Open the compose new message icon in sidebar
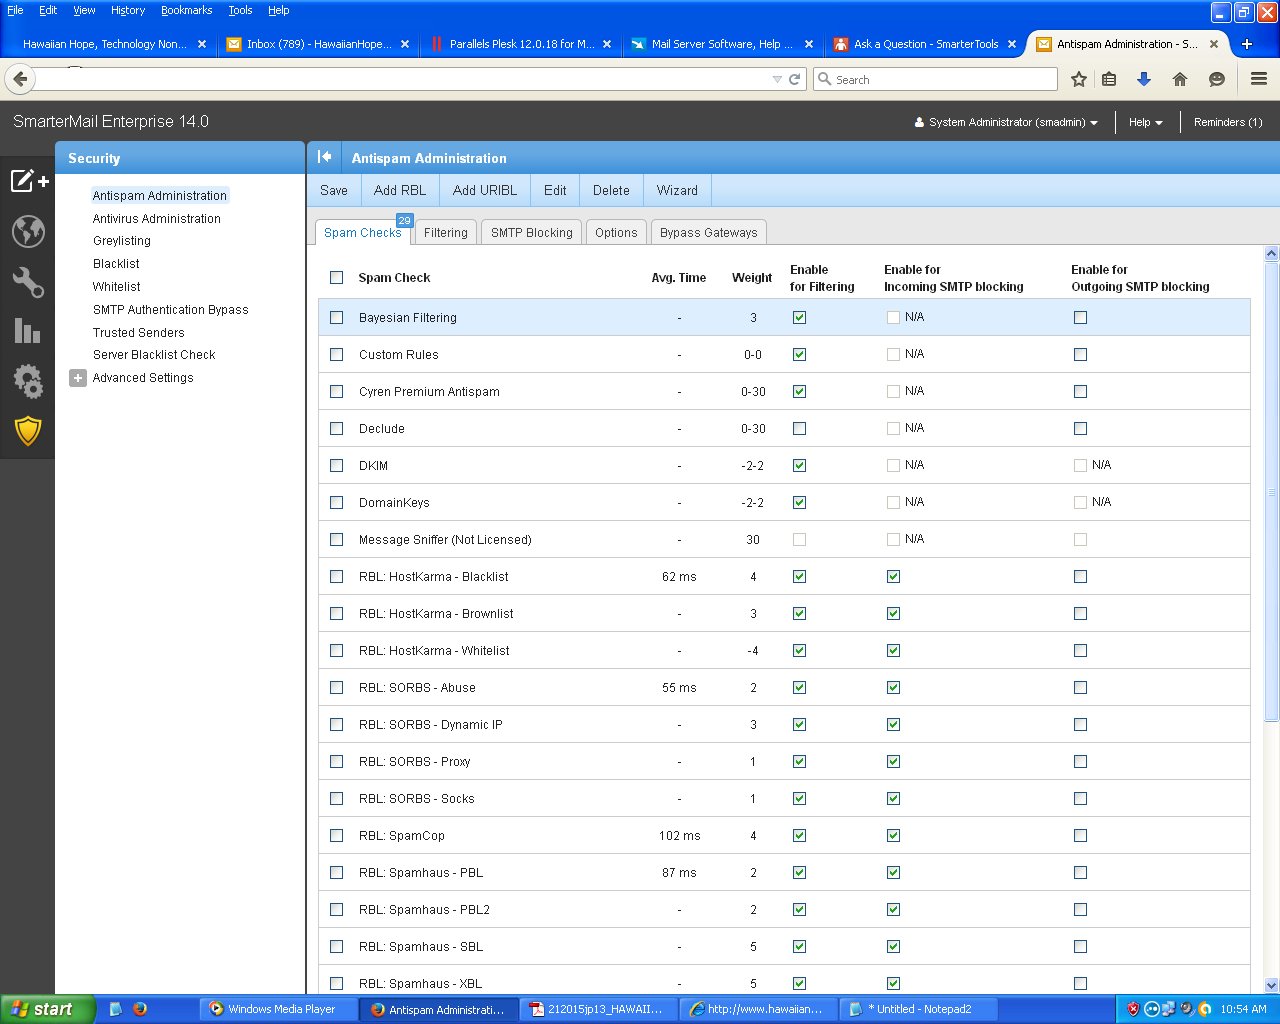 tap(28, 181)
